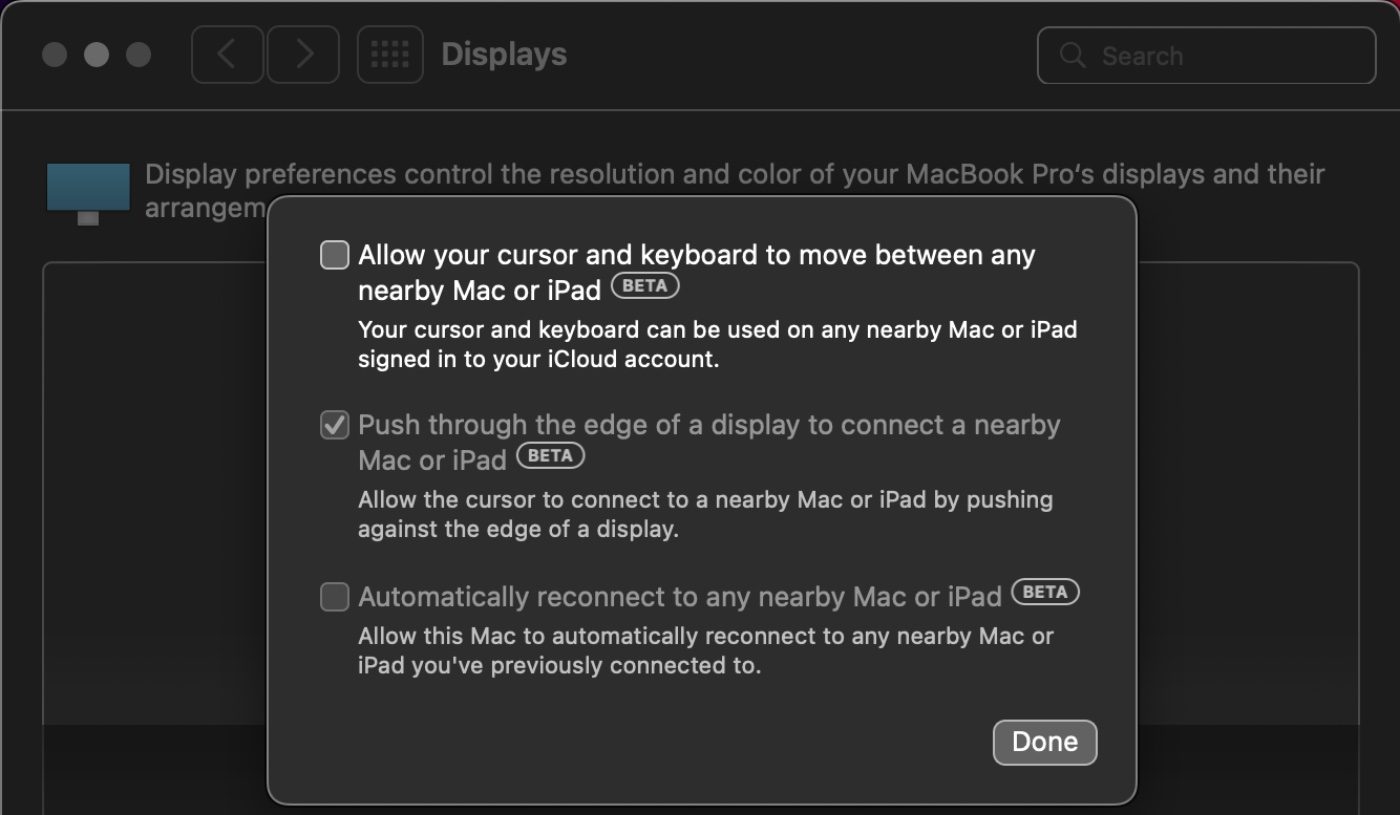This screenshot has width=1400, height=815.
Task: Click the BETA badge beside Automatically reconnect
Action: click(1045, 592)
